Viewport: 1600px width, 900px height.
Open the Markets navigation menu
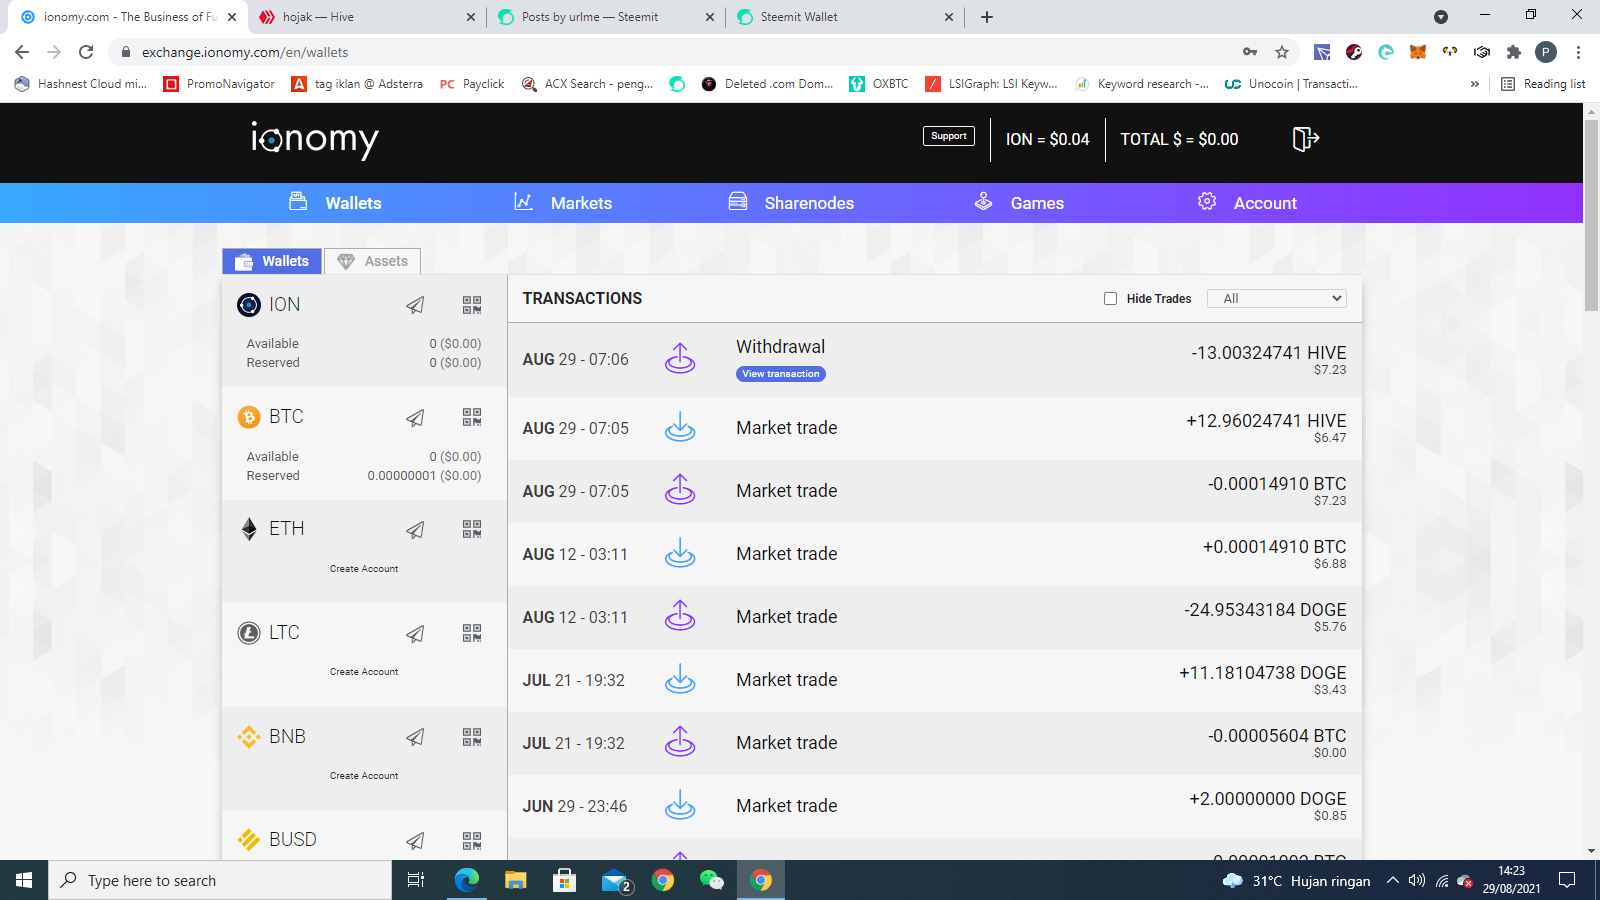pos(562,203)
